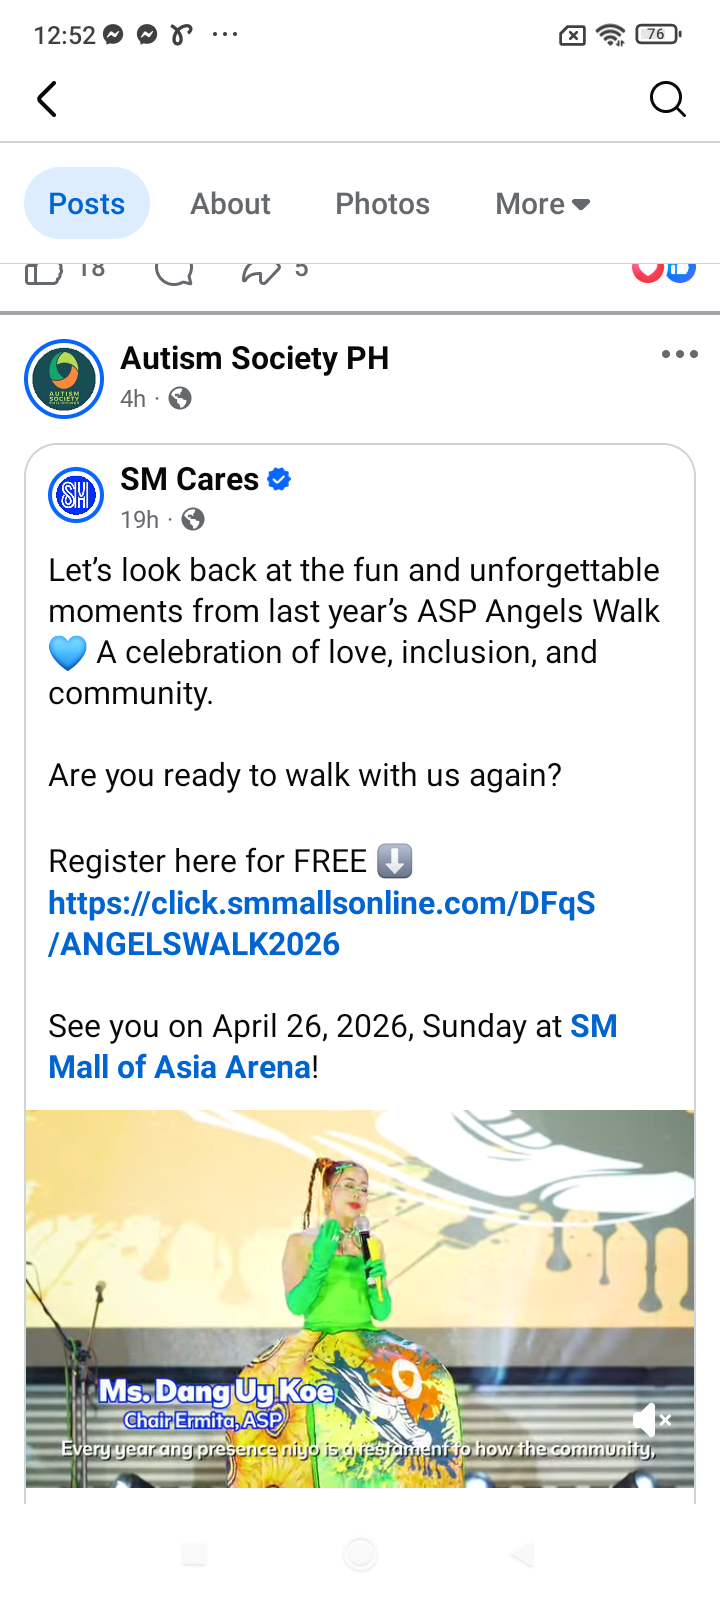Tap the back arrow icon
Image resolution: width=720 pixels, height=1600 pixels.
pyautogui.click(x=47, y=99)
